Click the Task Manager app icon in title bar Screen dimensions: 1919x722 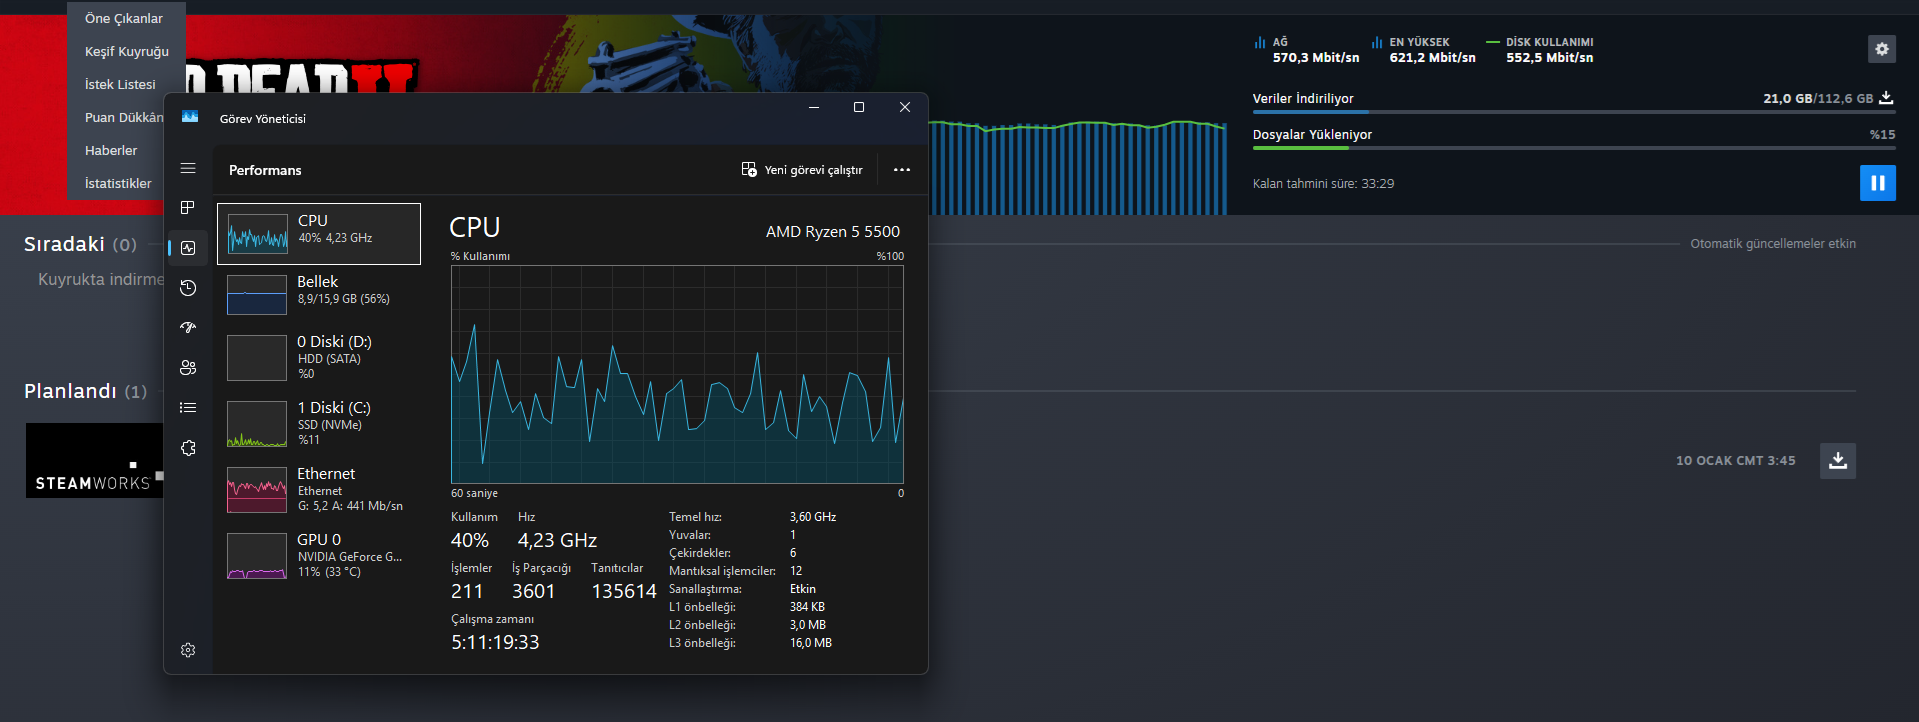click(190, 118)
